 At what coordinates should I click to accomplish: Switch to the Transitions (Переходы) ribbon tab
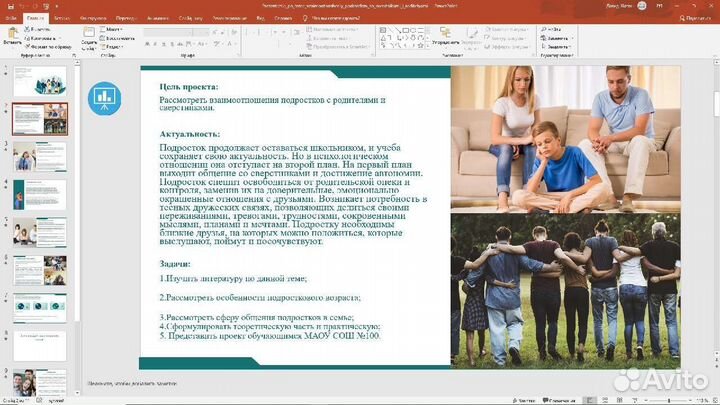pos(126,18)
